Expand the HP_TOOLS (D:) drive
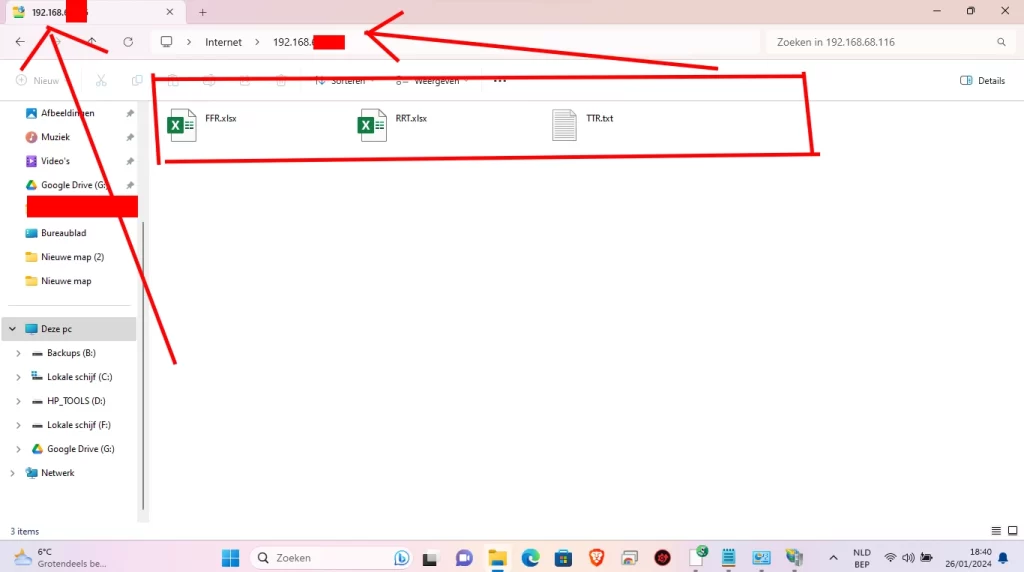The height and width of the screenshot is (572, 1024). [x=18, y=401]
